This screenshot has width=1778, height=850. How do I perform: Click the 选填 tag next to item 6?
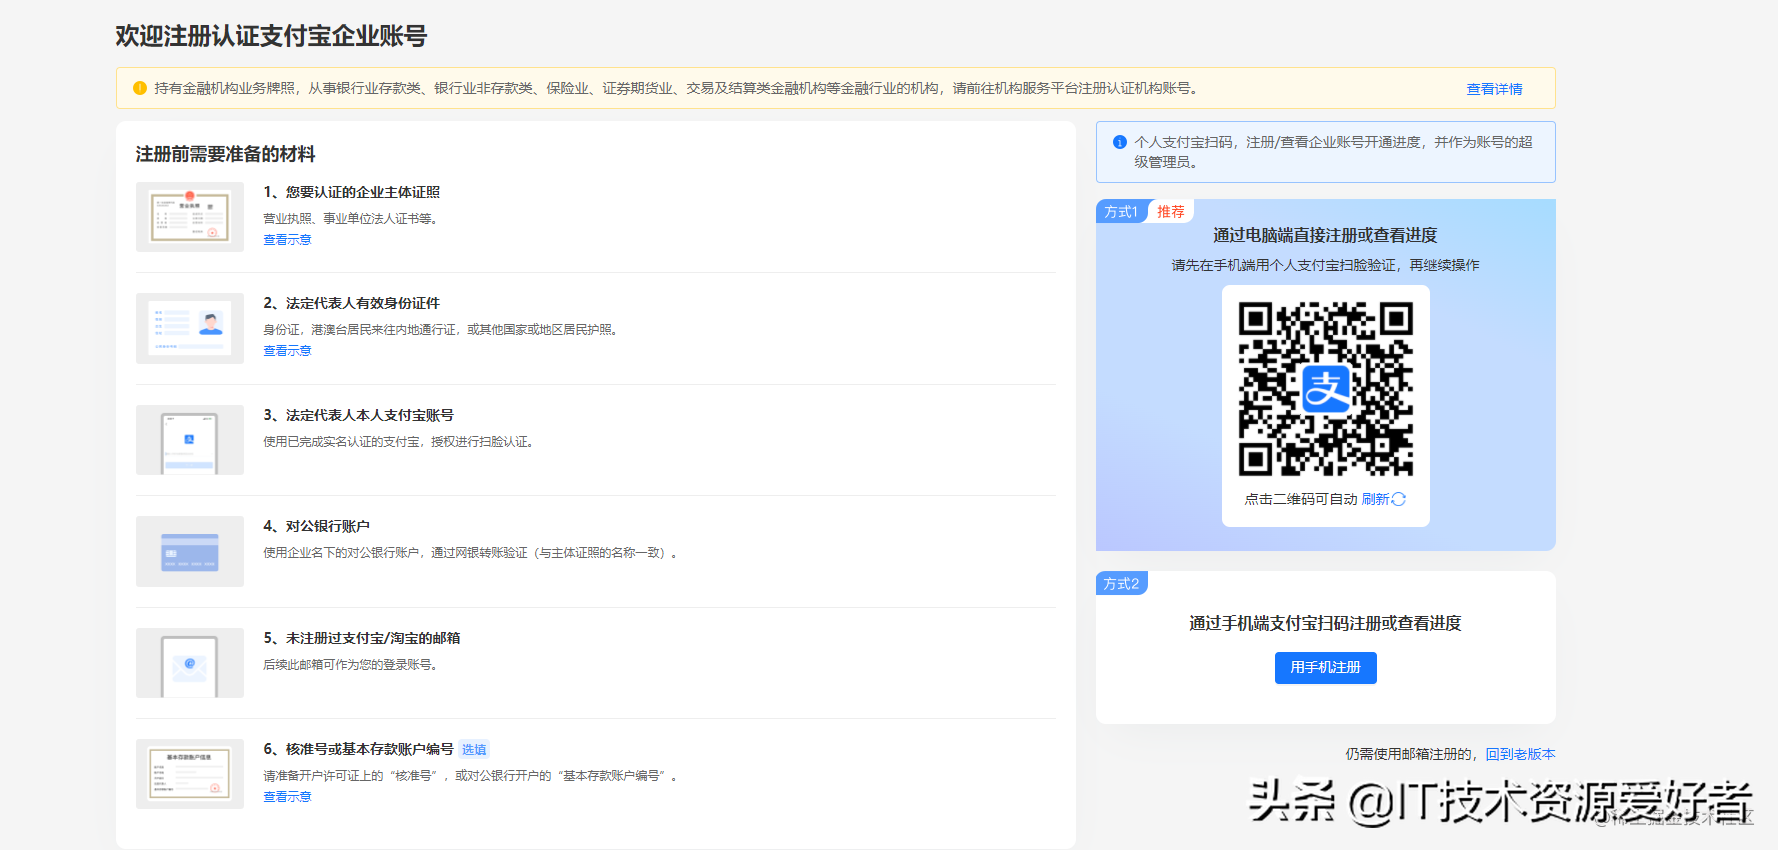pos(474,750)
